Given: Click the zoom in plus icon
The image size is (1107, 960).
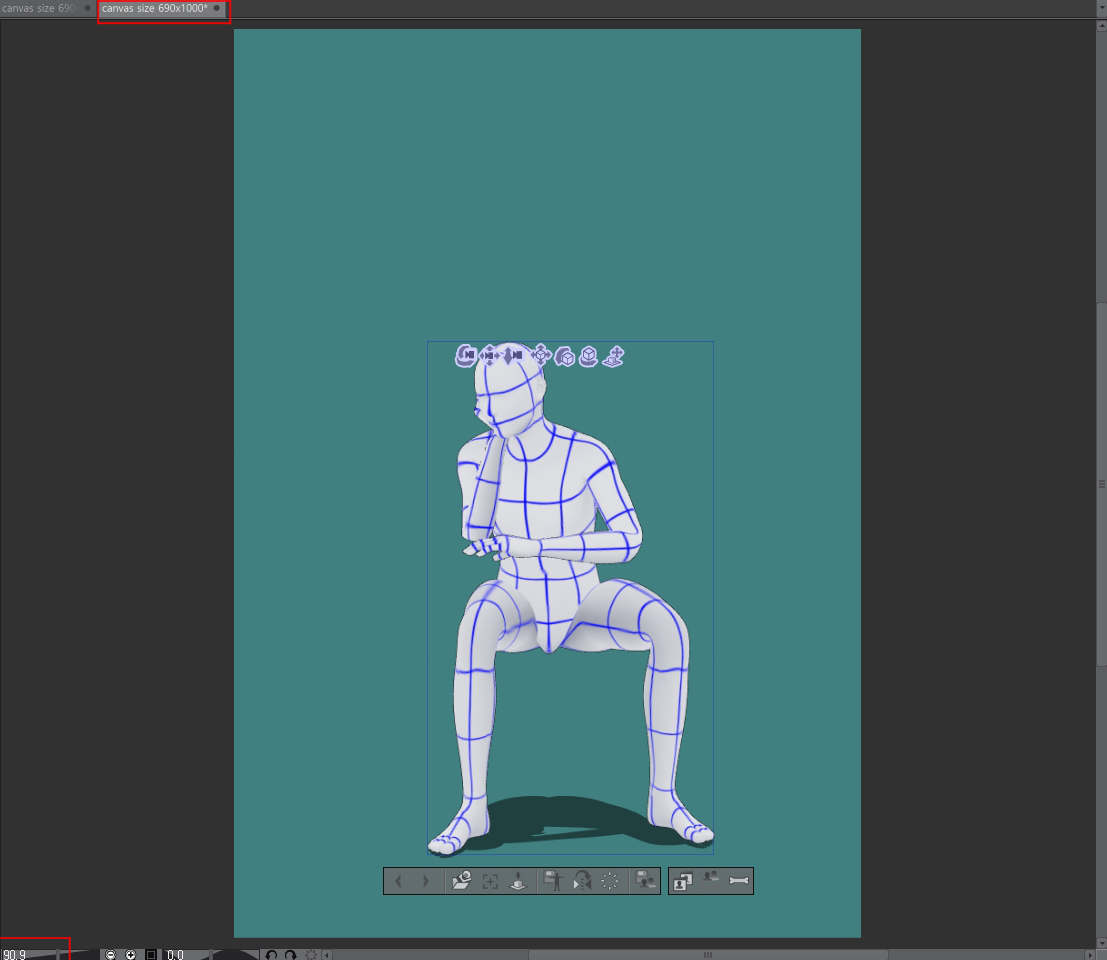Looking at the screenshot, I should pyautogui.click(x=130, y=954).
